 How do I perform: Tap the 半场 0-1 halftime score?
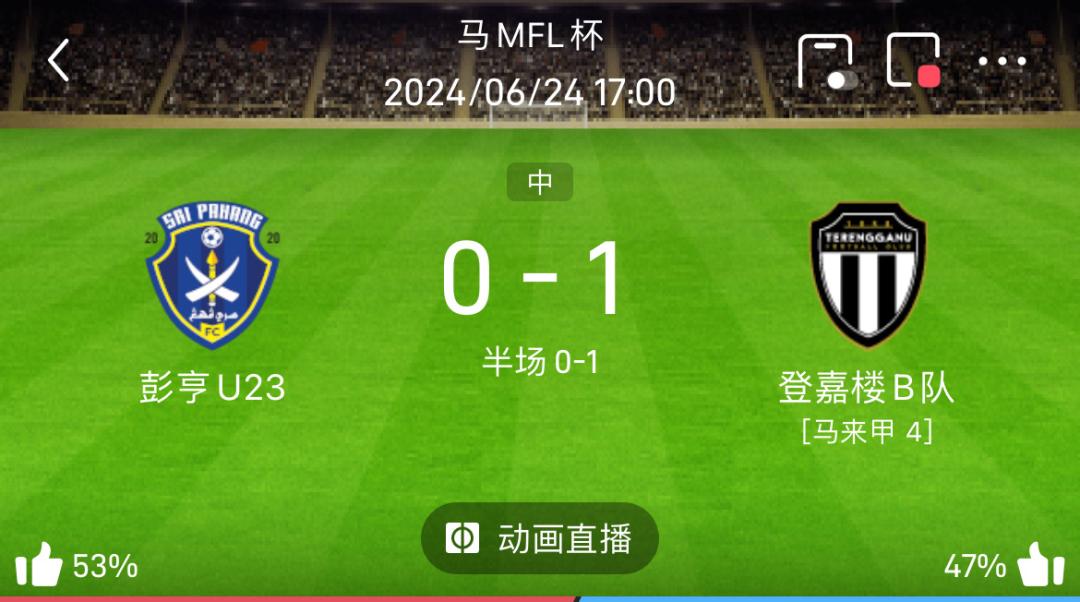[x=540, y=362]
